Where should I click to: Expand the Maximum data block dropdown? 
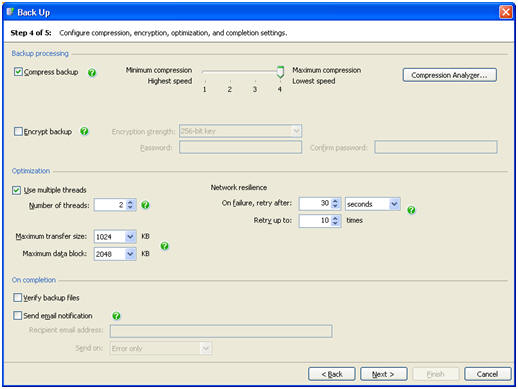130,254
